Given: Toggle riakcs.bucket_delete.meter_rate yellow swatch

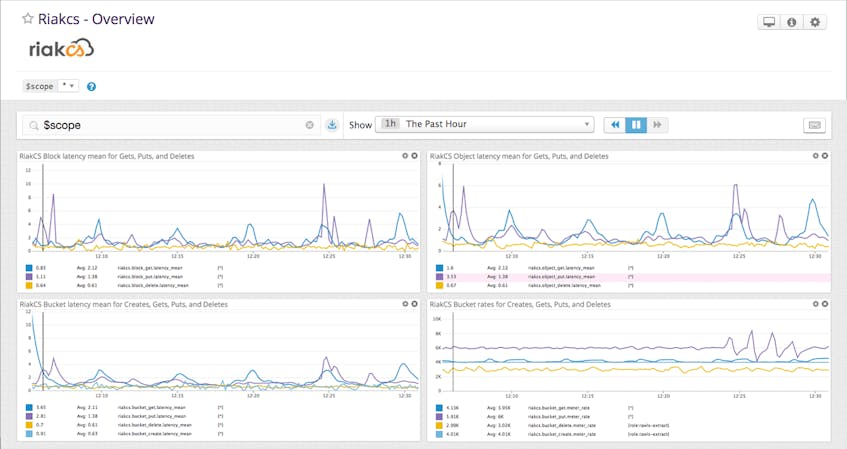Looking at the screenshot, I should [x=439, y=425].
